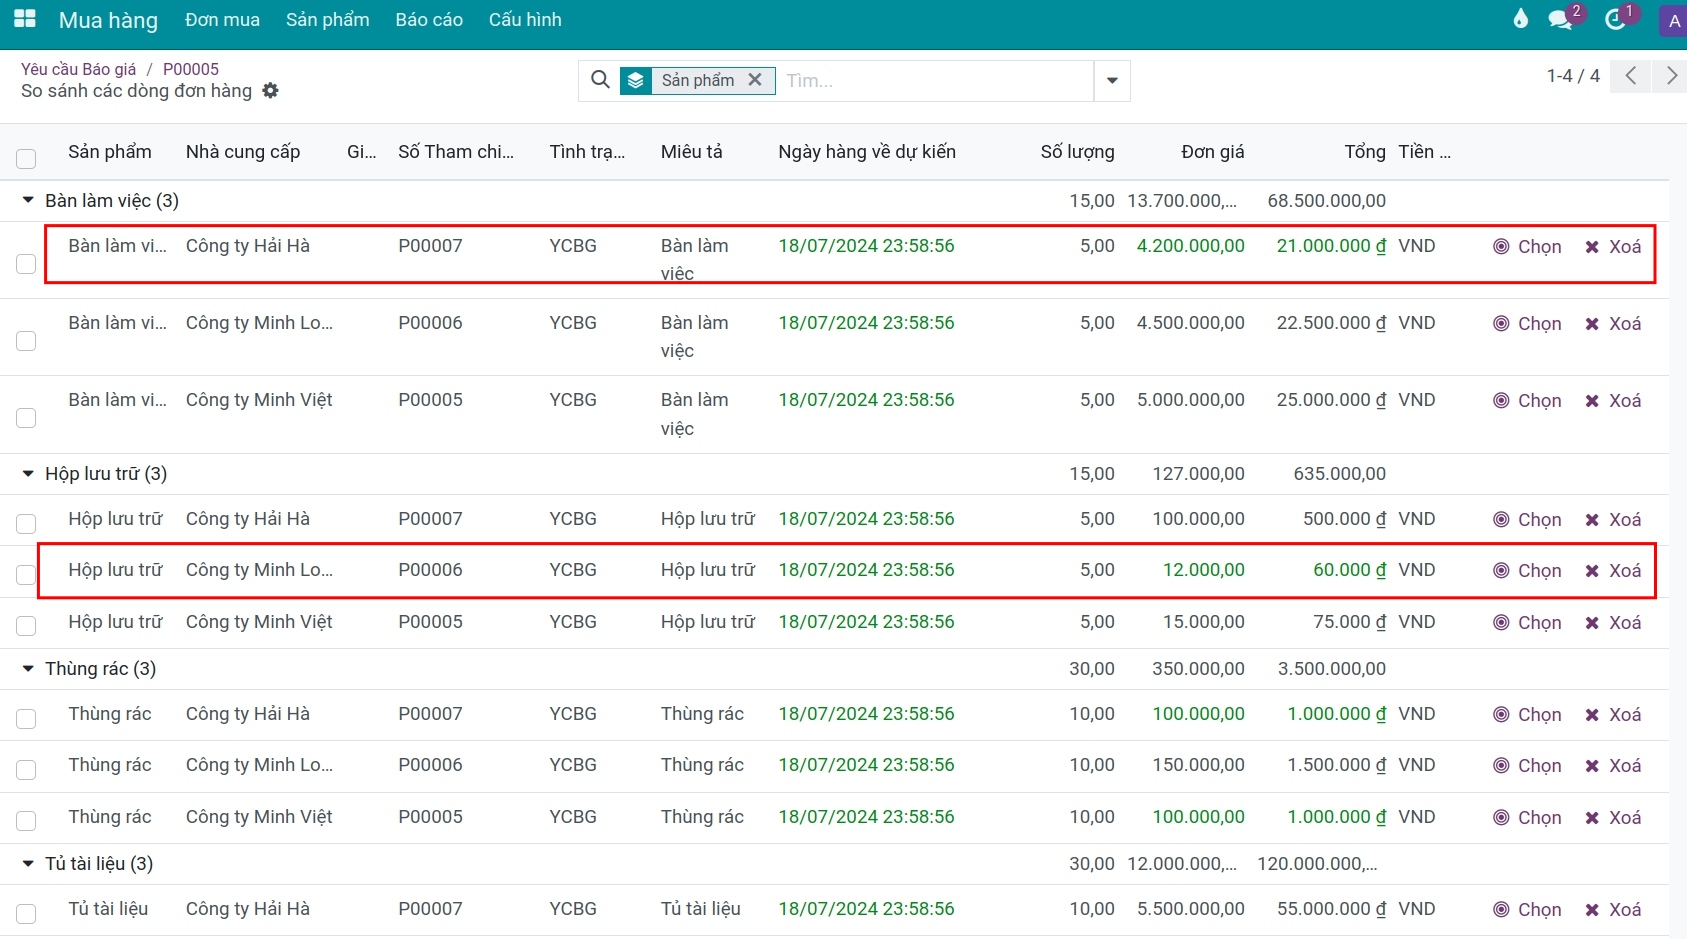This screenshot has height=939, width=1687.
Task: Tick checkbox for Công ty Hải Hà desk row
Action: click(x=26, y=263)
